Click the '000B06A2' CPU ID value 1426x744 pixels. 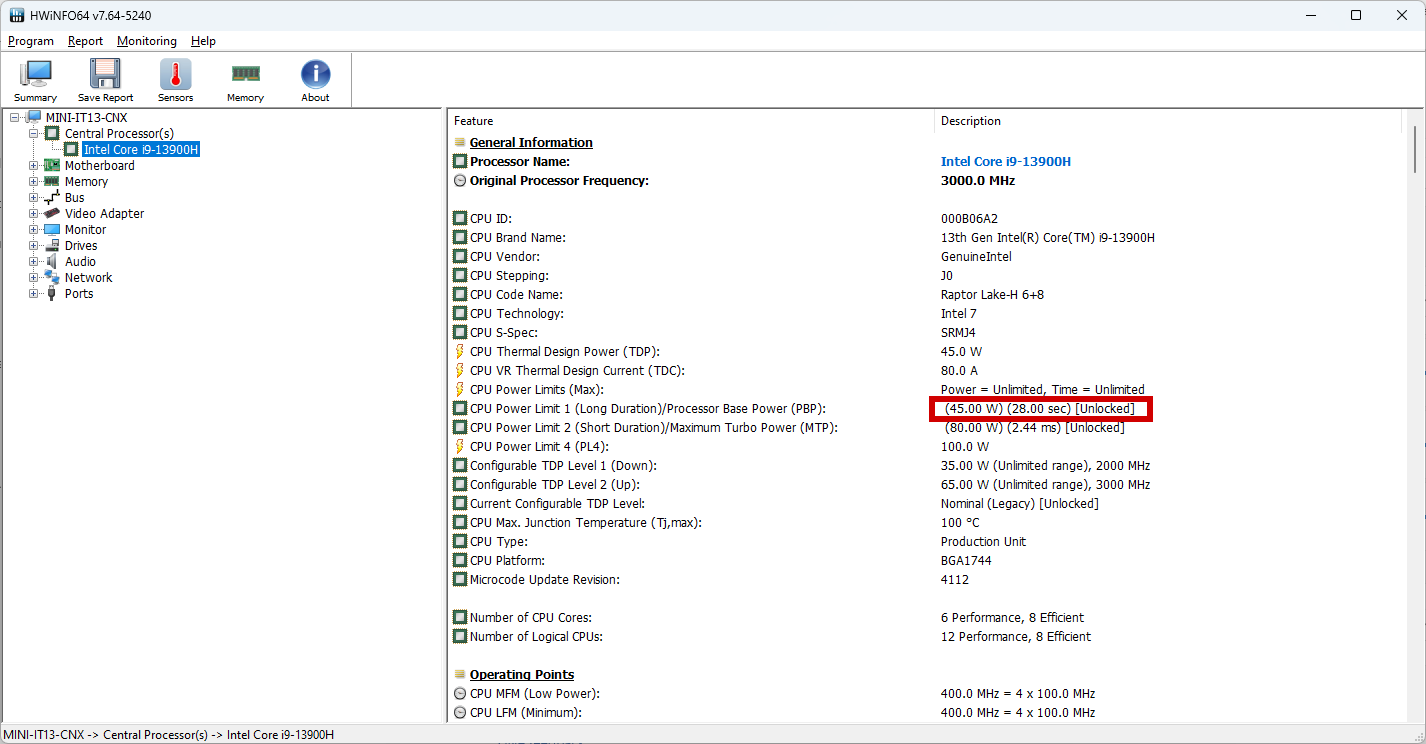[969, 219]
